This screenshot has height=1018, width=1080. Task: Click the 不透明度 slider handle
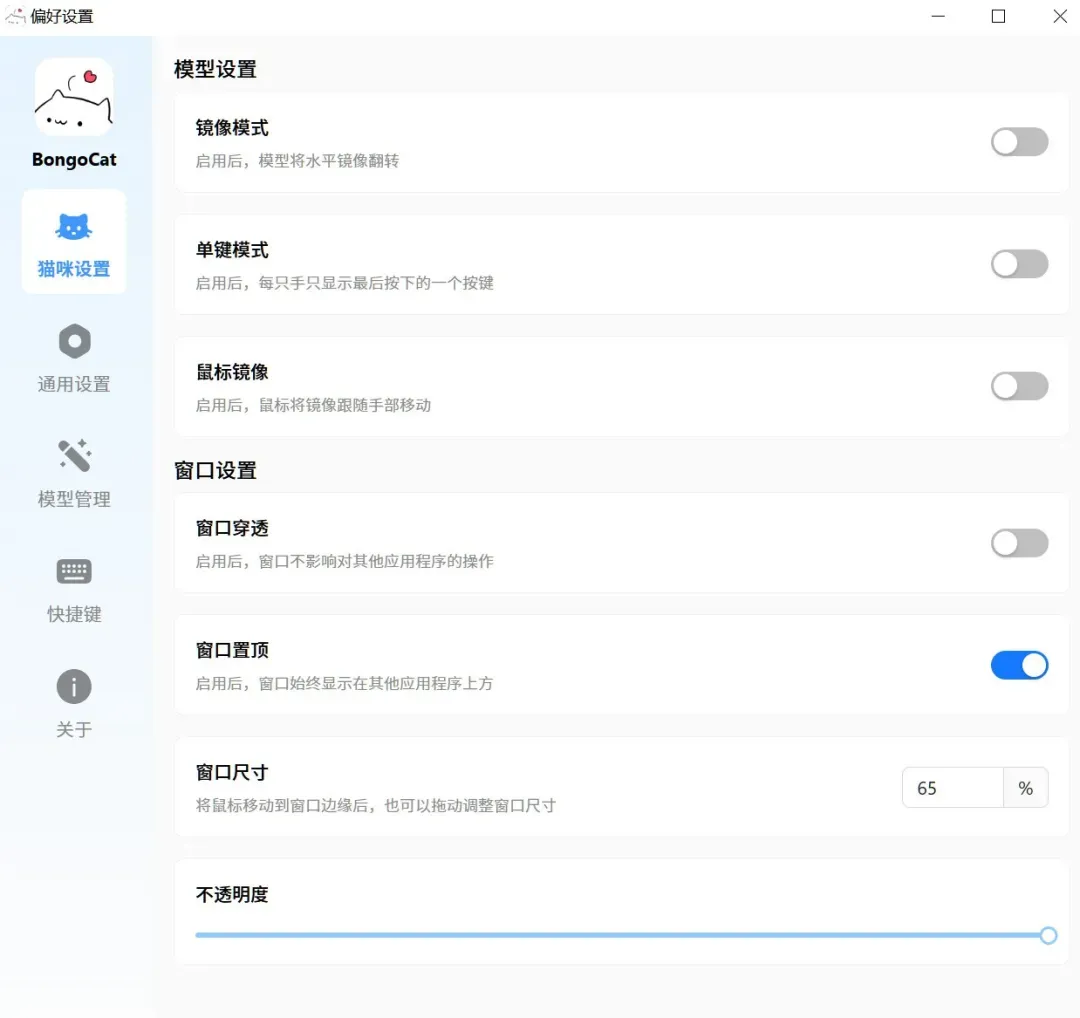(1048, 935)
